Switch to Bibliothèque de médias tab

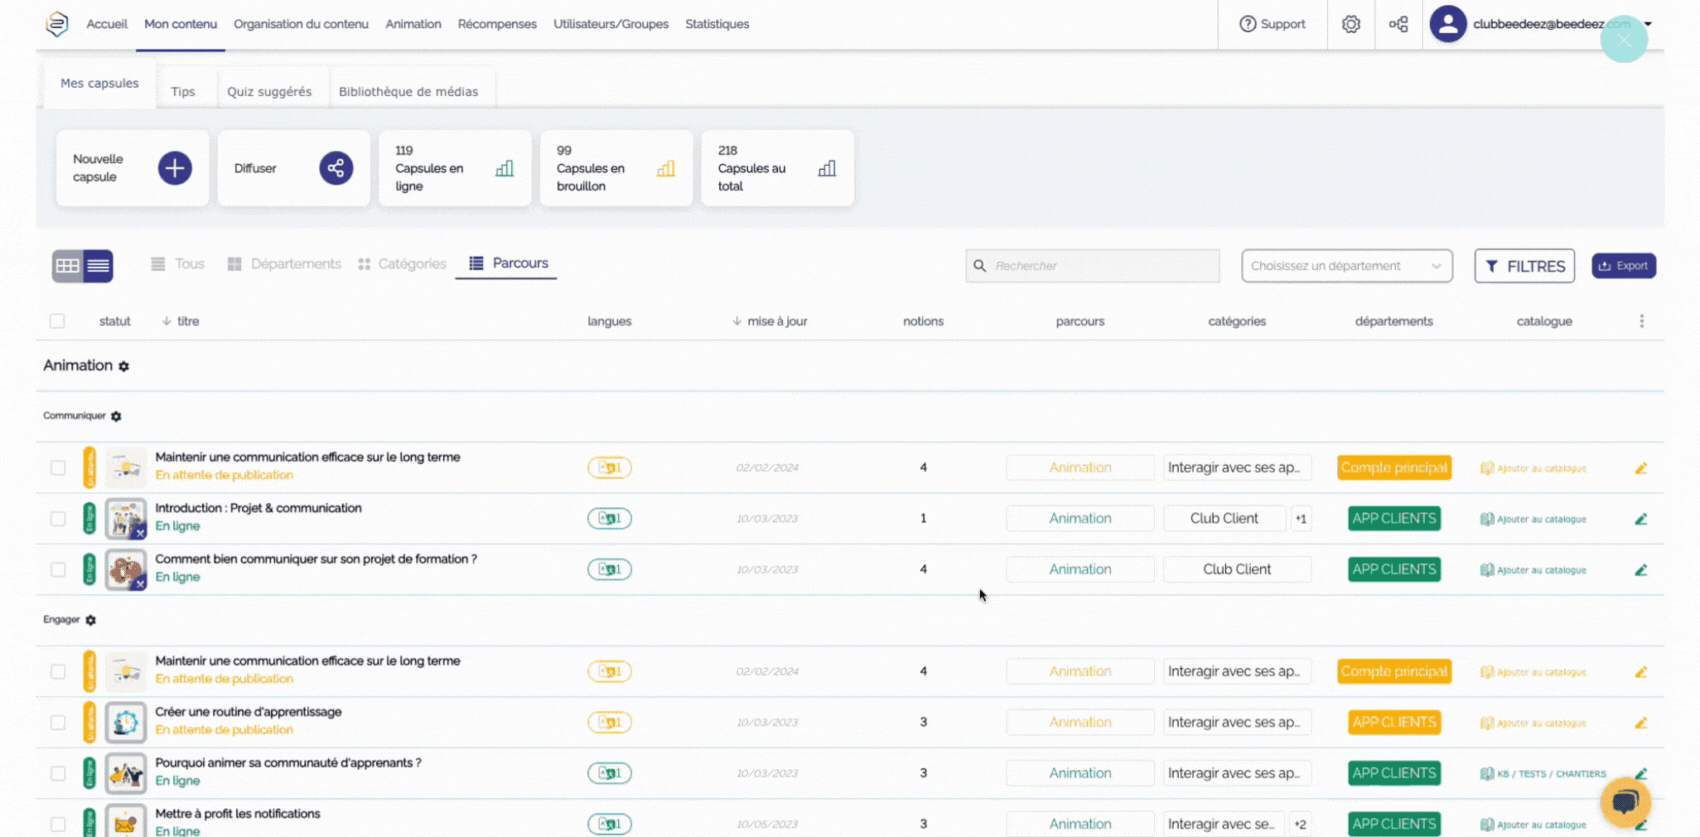click(408, 92)
